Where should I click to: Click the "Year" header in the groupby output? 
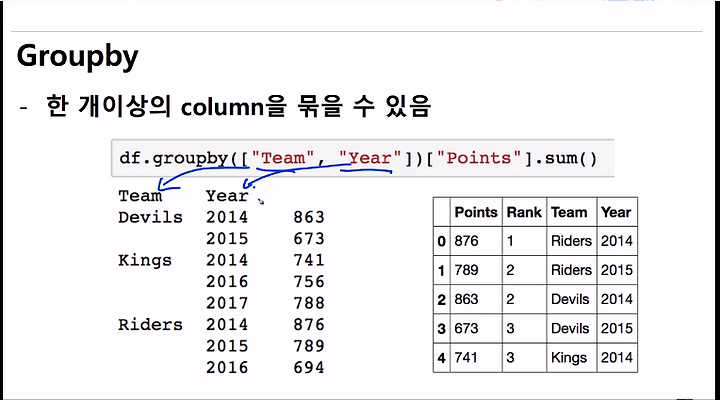click(227, 196)
